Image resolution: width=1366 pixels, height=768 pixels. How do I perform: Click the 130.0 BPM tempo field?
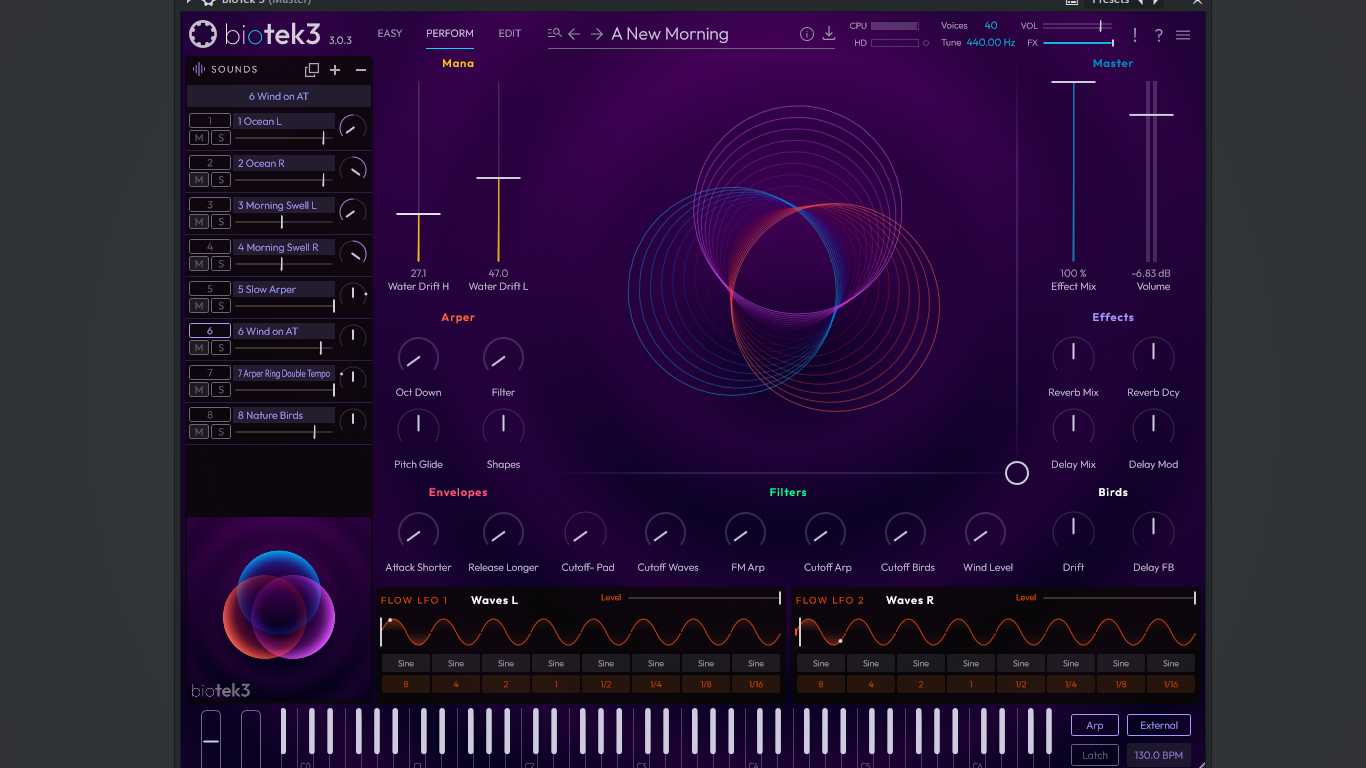tap(1159, 756)
